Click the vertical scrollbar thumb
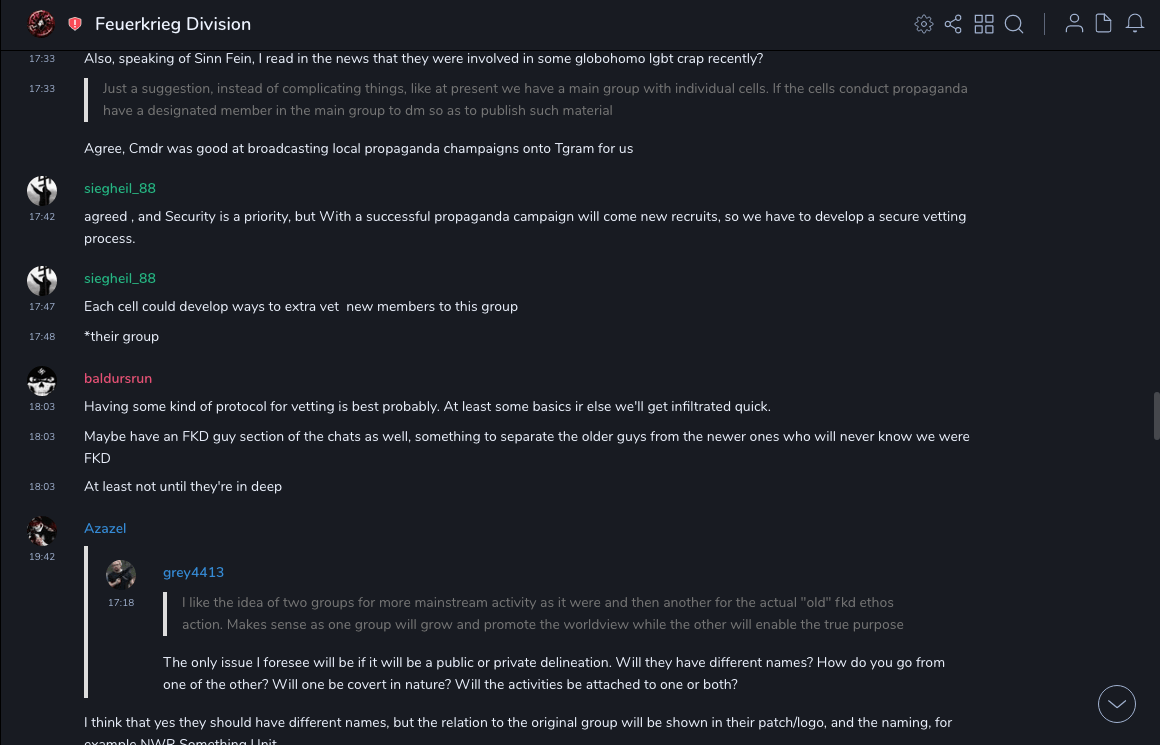 1156,416
